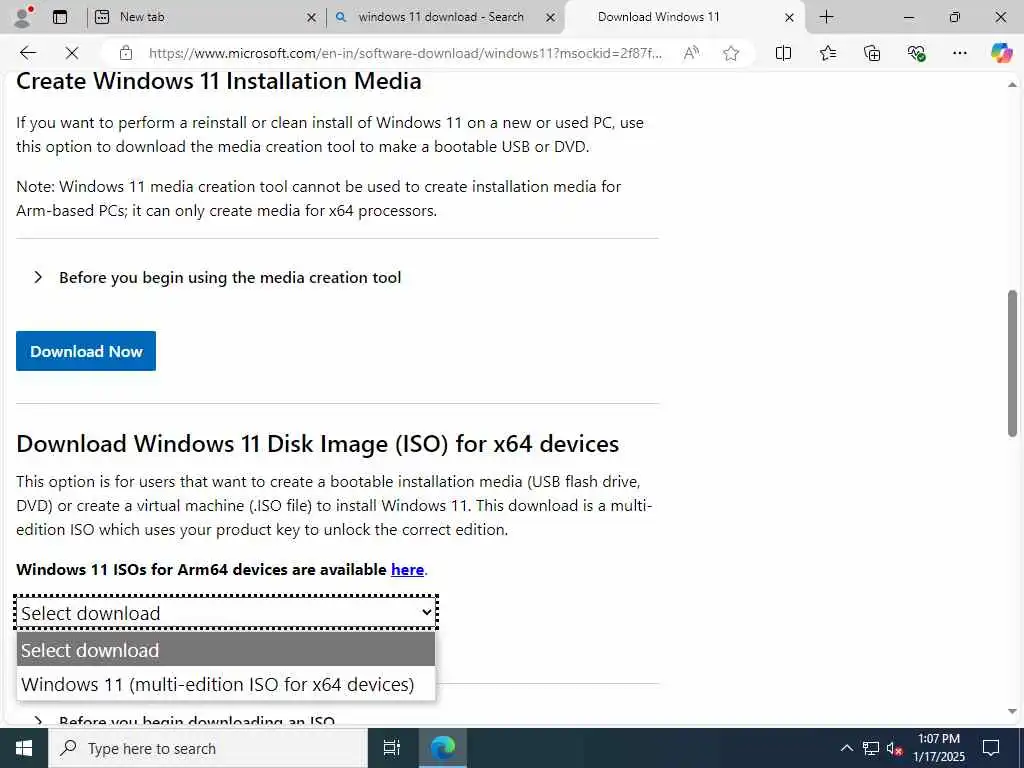Open split screen view
This screenshot has width=1024, height=768.
coord(783,53)
